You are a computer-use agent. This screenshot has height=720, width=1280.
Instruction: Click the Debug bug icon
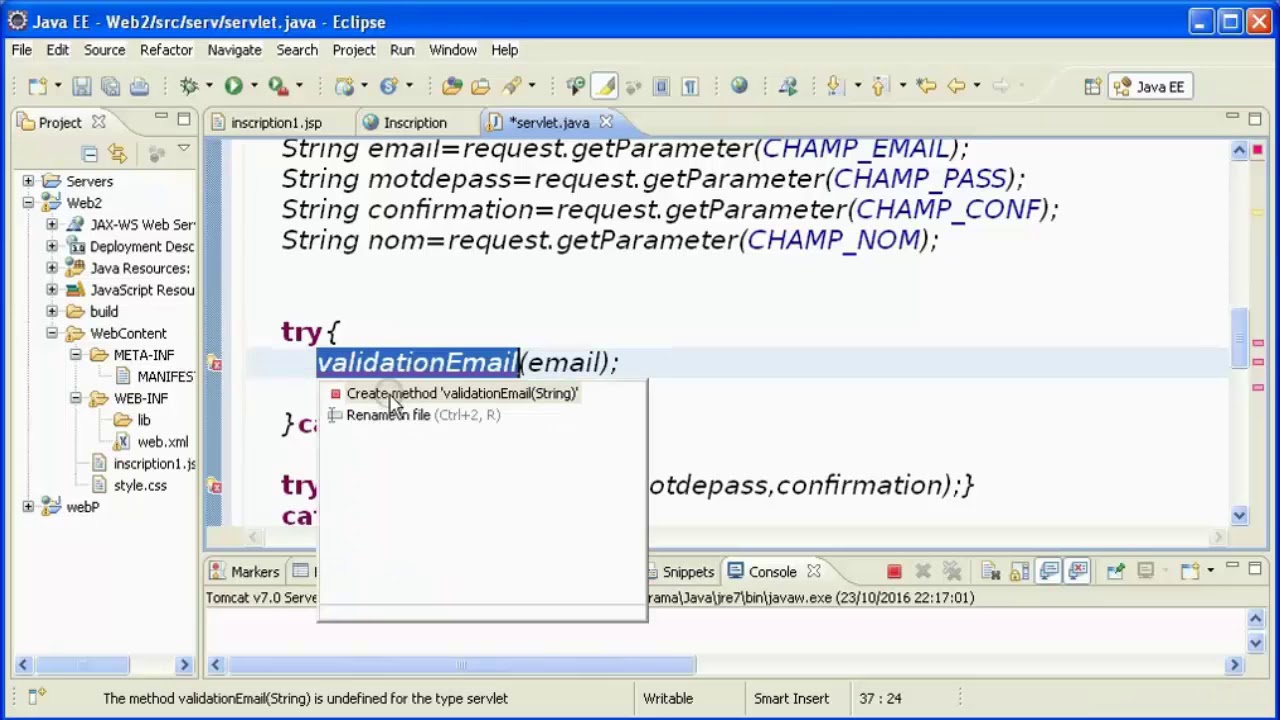point(188,87)
